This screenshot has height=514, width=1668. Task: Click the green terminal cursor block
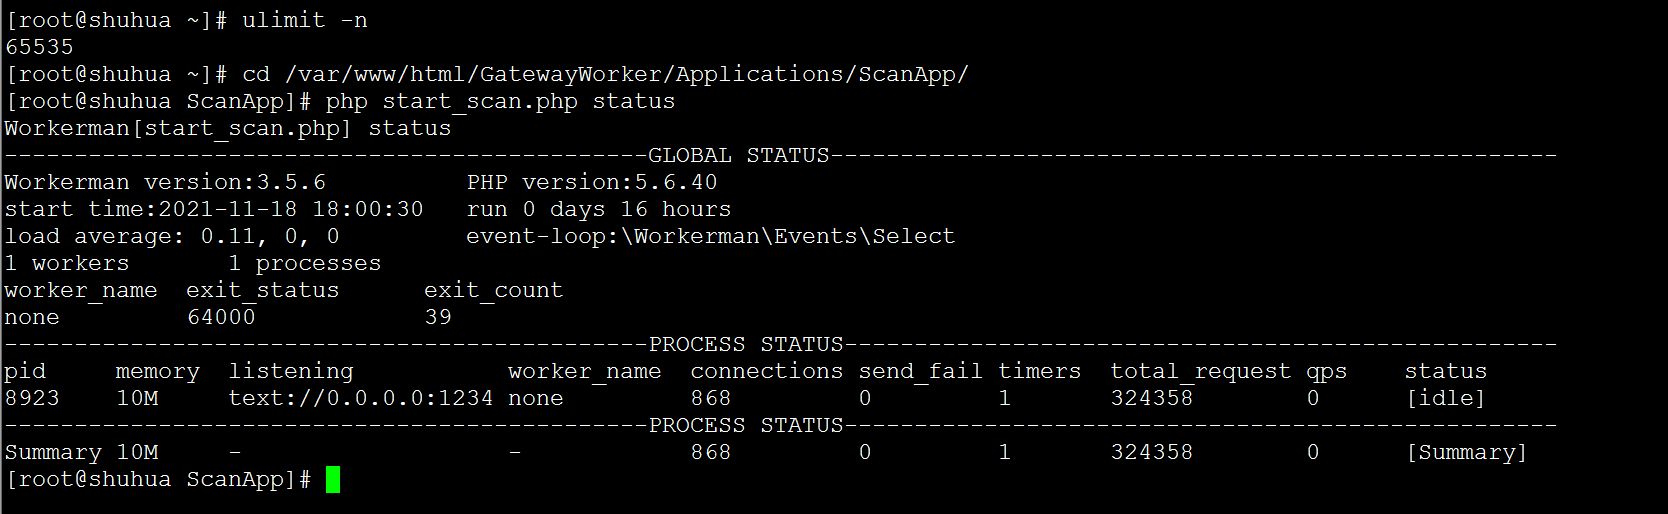(333, 480)
